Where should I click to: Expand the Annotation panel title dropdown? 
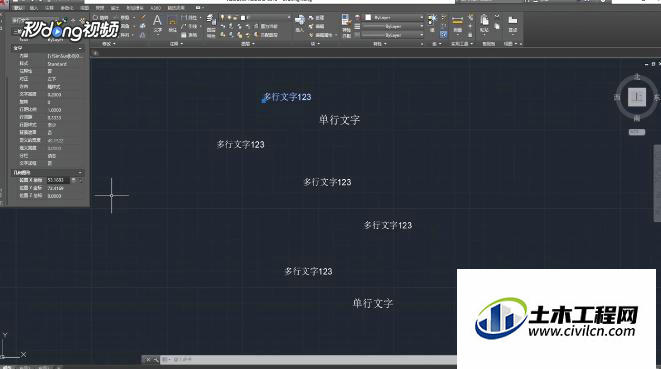(176, 44)
